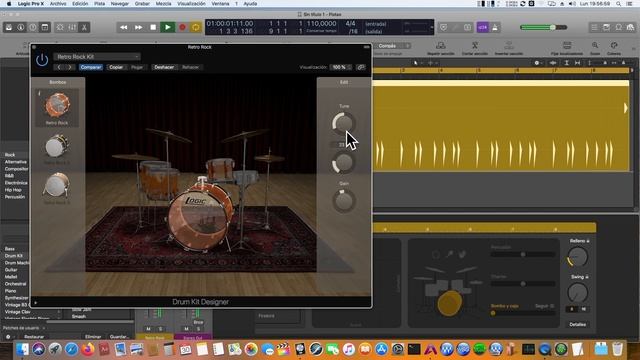The width and height of the screenshot is (640, 360).
Task: Open the Inspector info button
Action: click(21, 27)
